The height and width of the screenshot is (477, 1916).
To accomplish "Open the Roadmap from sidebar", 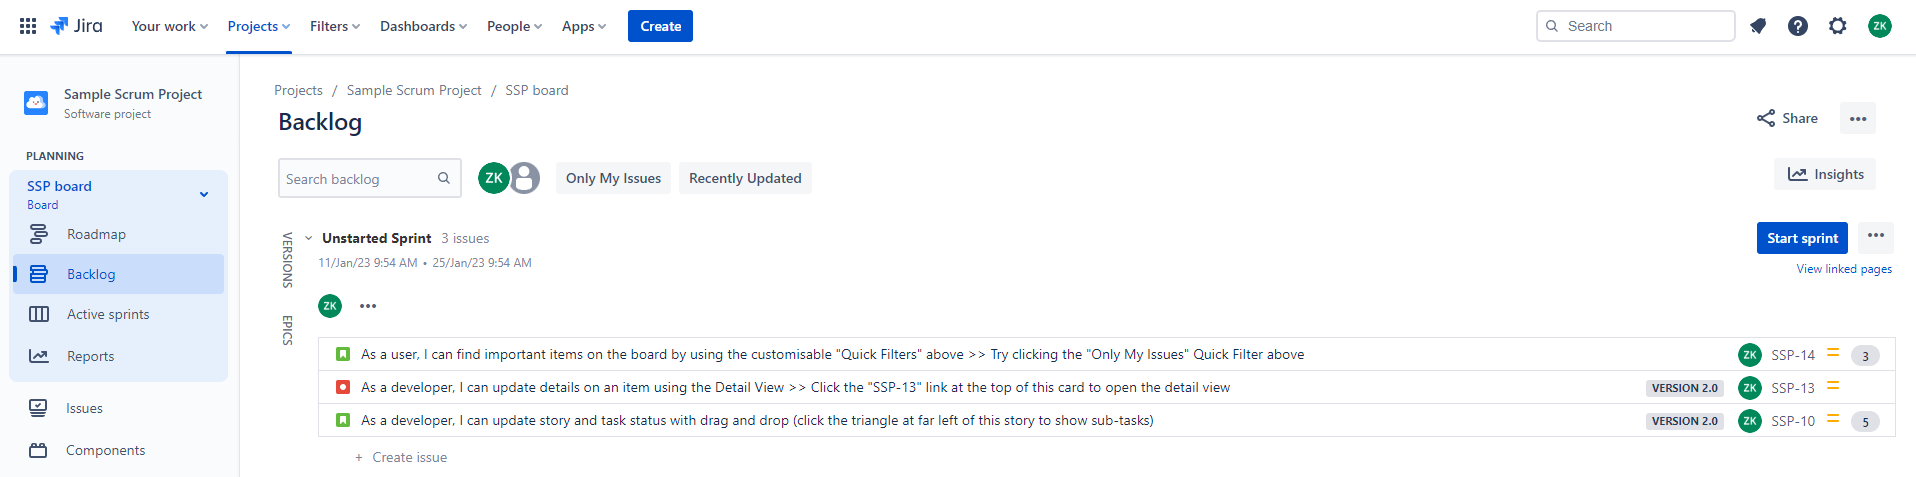I will (96, 234).
